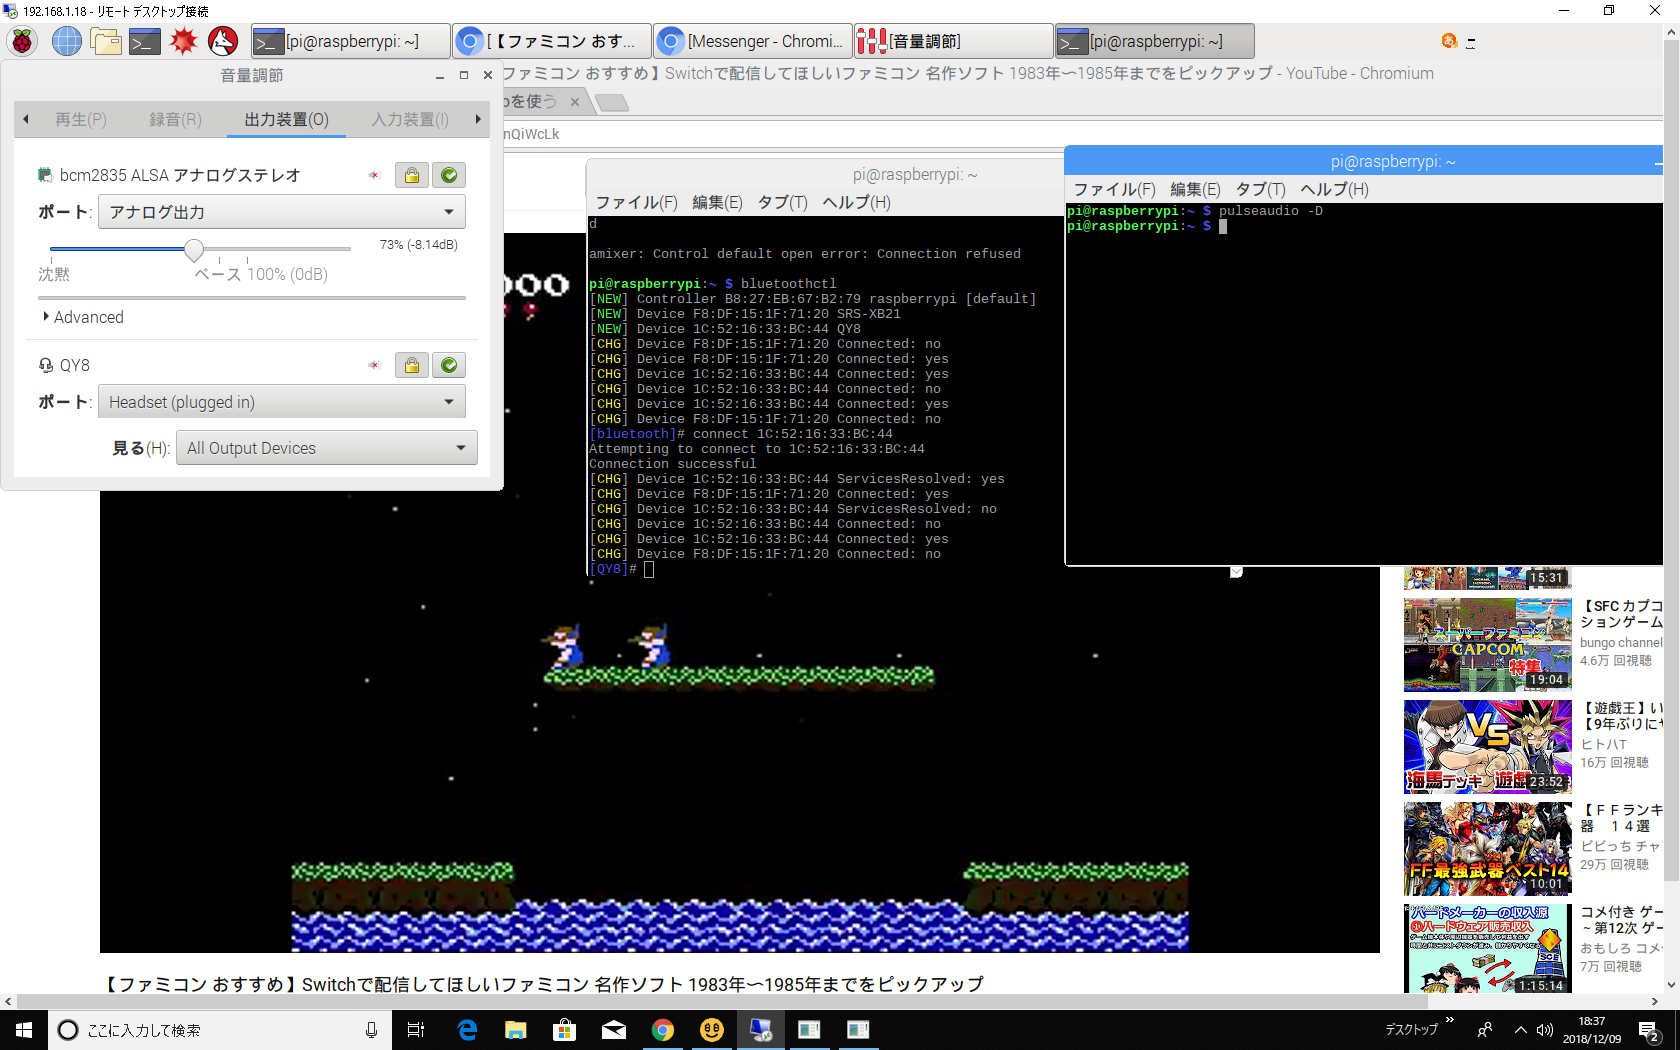
Task: Toggle channel lock for bcm2835 ALSA
Action: coord(411,175)
